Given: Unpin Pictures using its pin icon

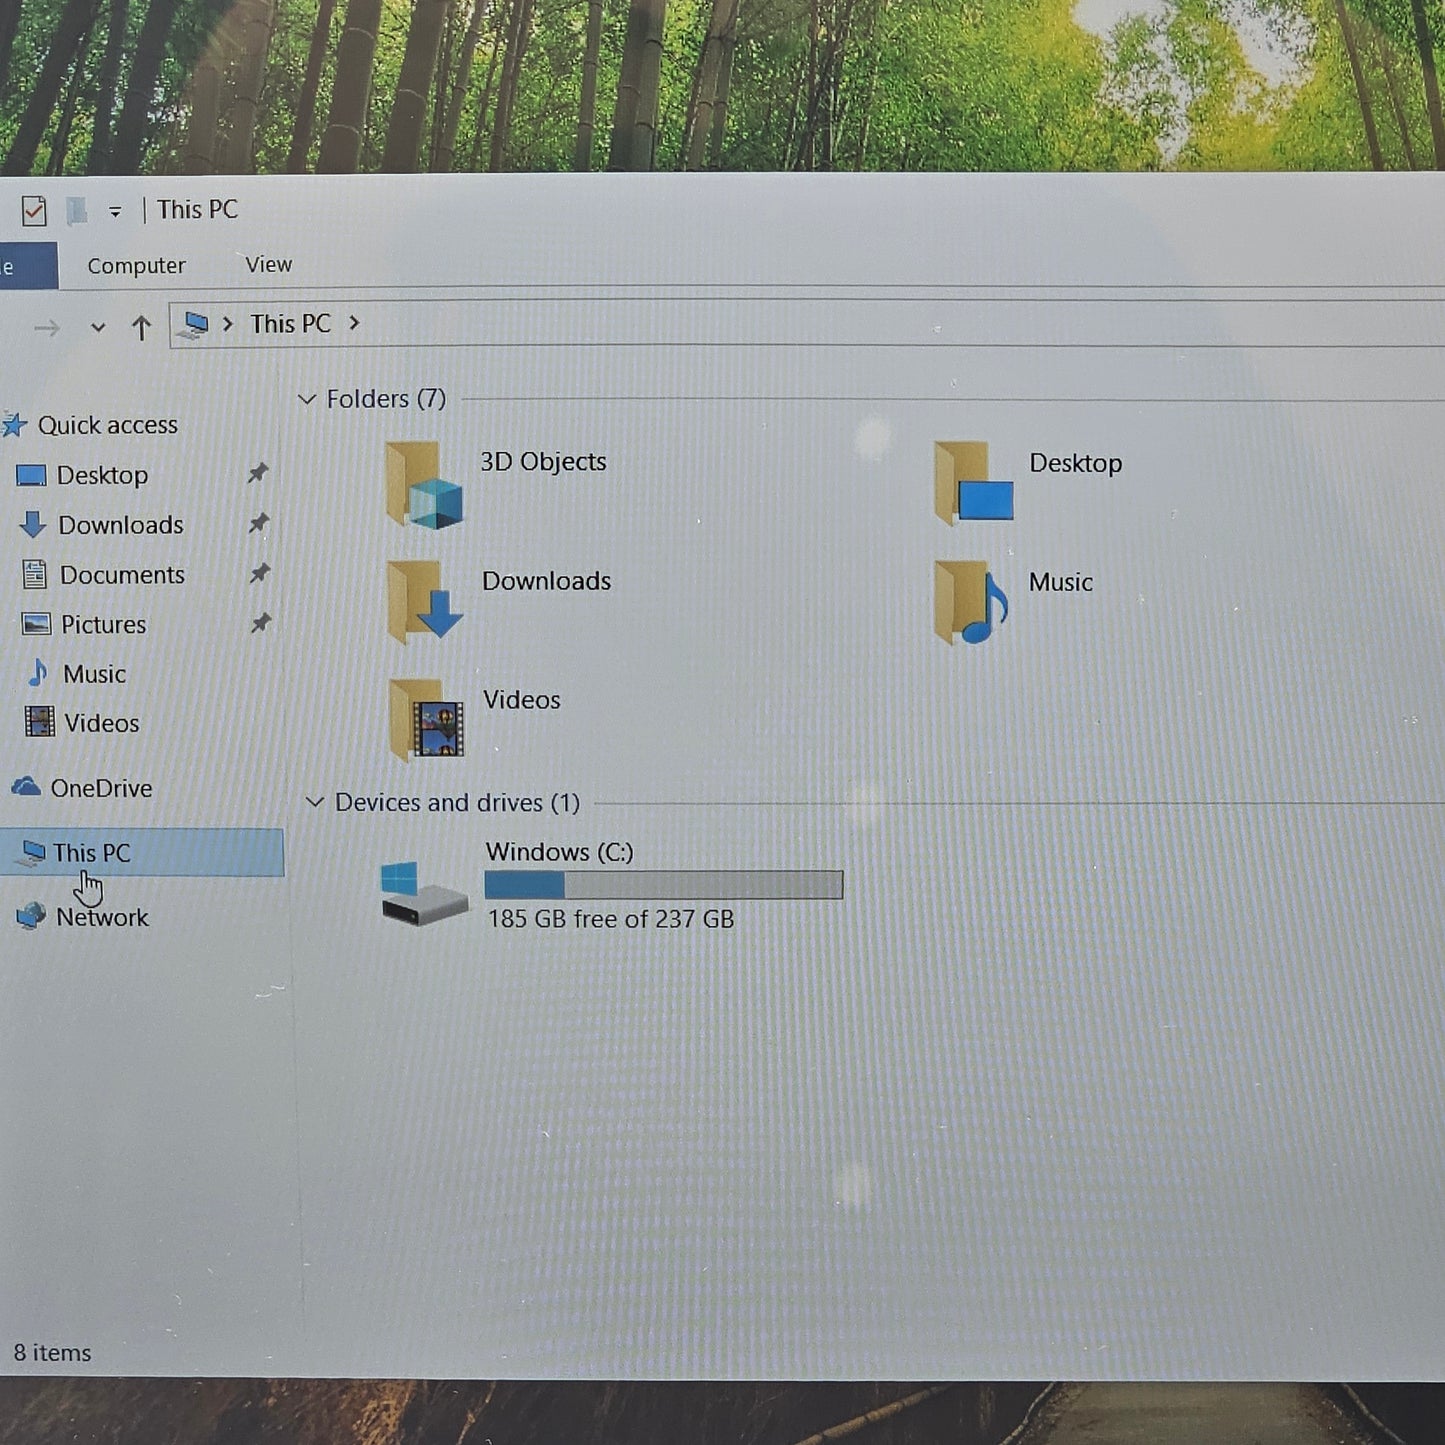Looking at the screenshot, I should tap(260, 623).
